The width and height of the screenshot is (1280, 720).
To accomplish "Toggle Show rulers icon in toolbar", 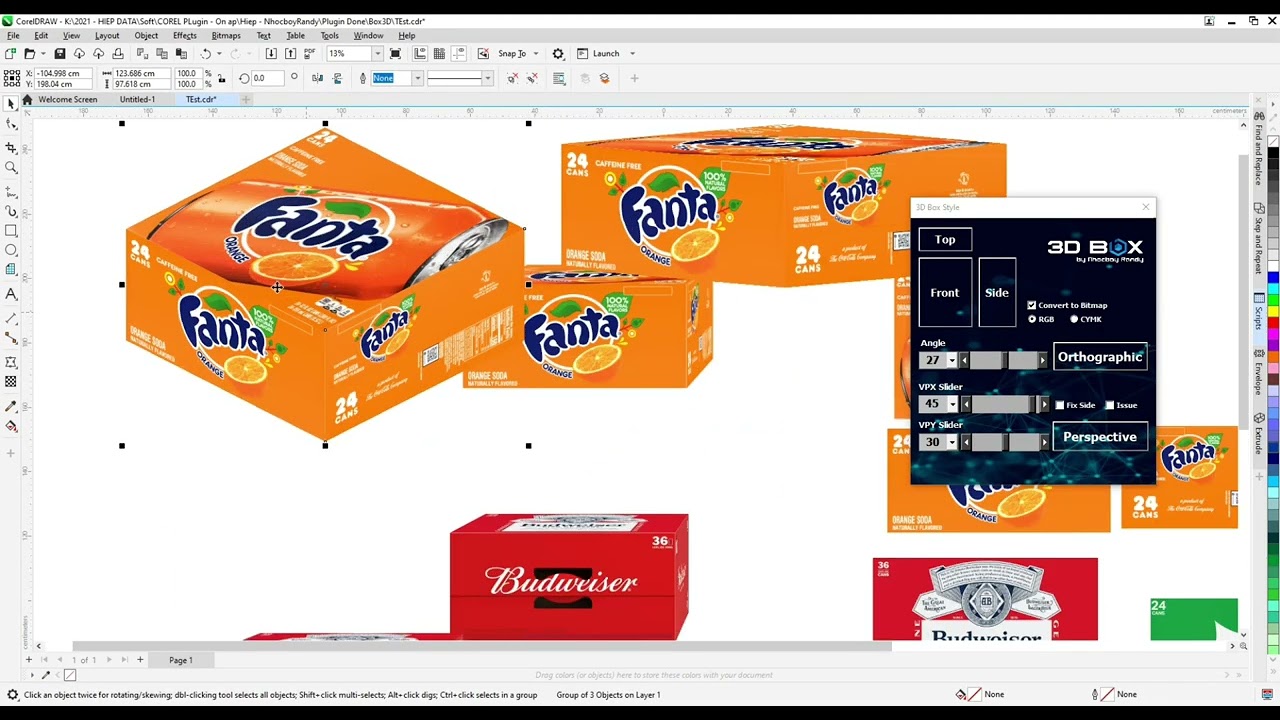I will (x=420, y=54).
